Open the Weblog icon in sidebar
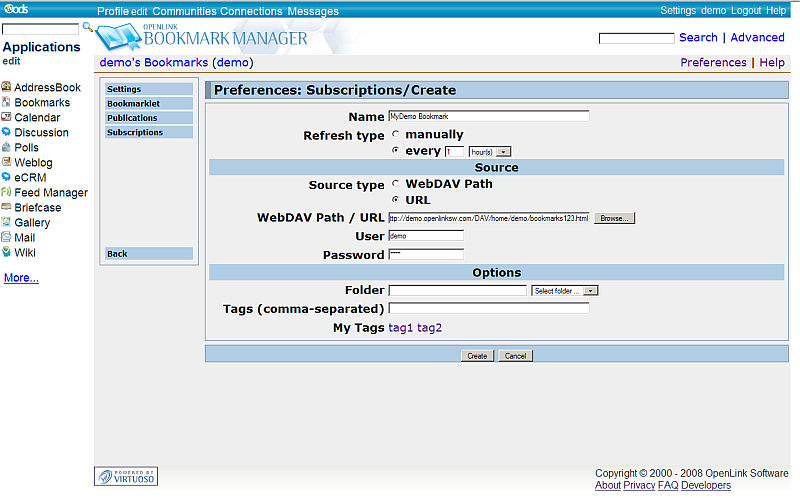800x498 pixels. click(x=7, y=163)
